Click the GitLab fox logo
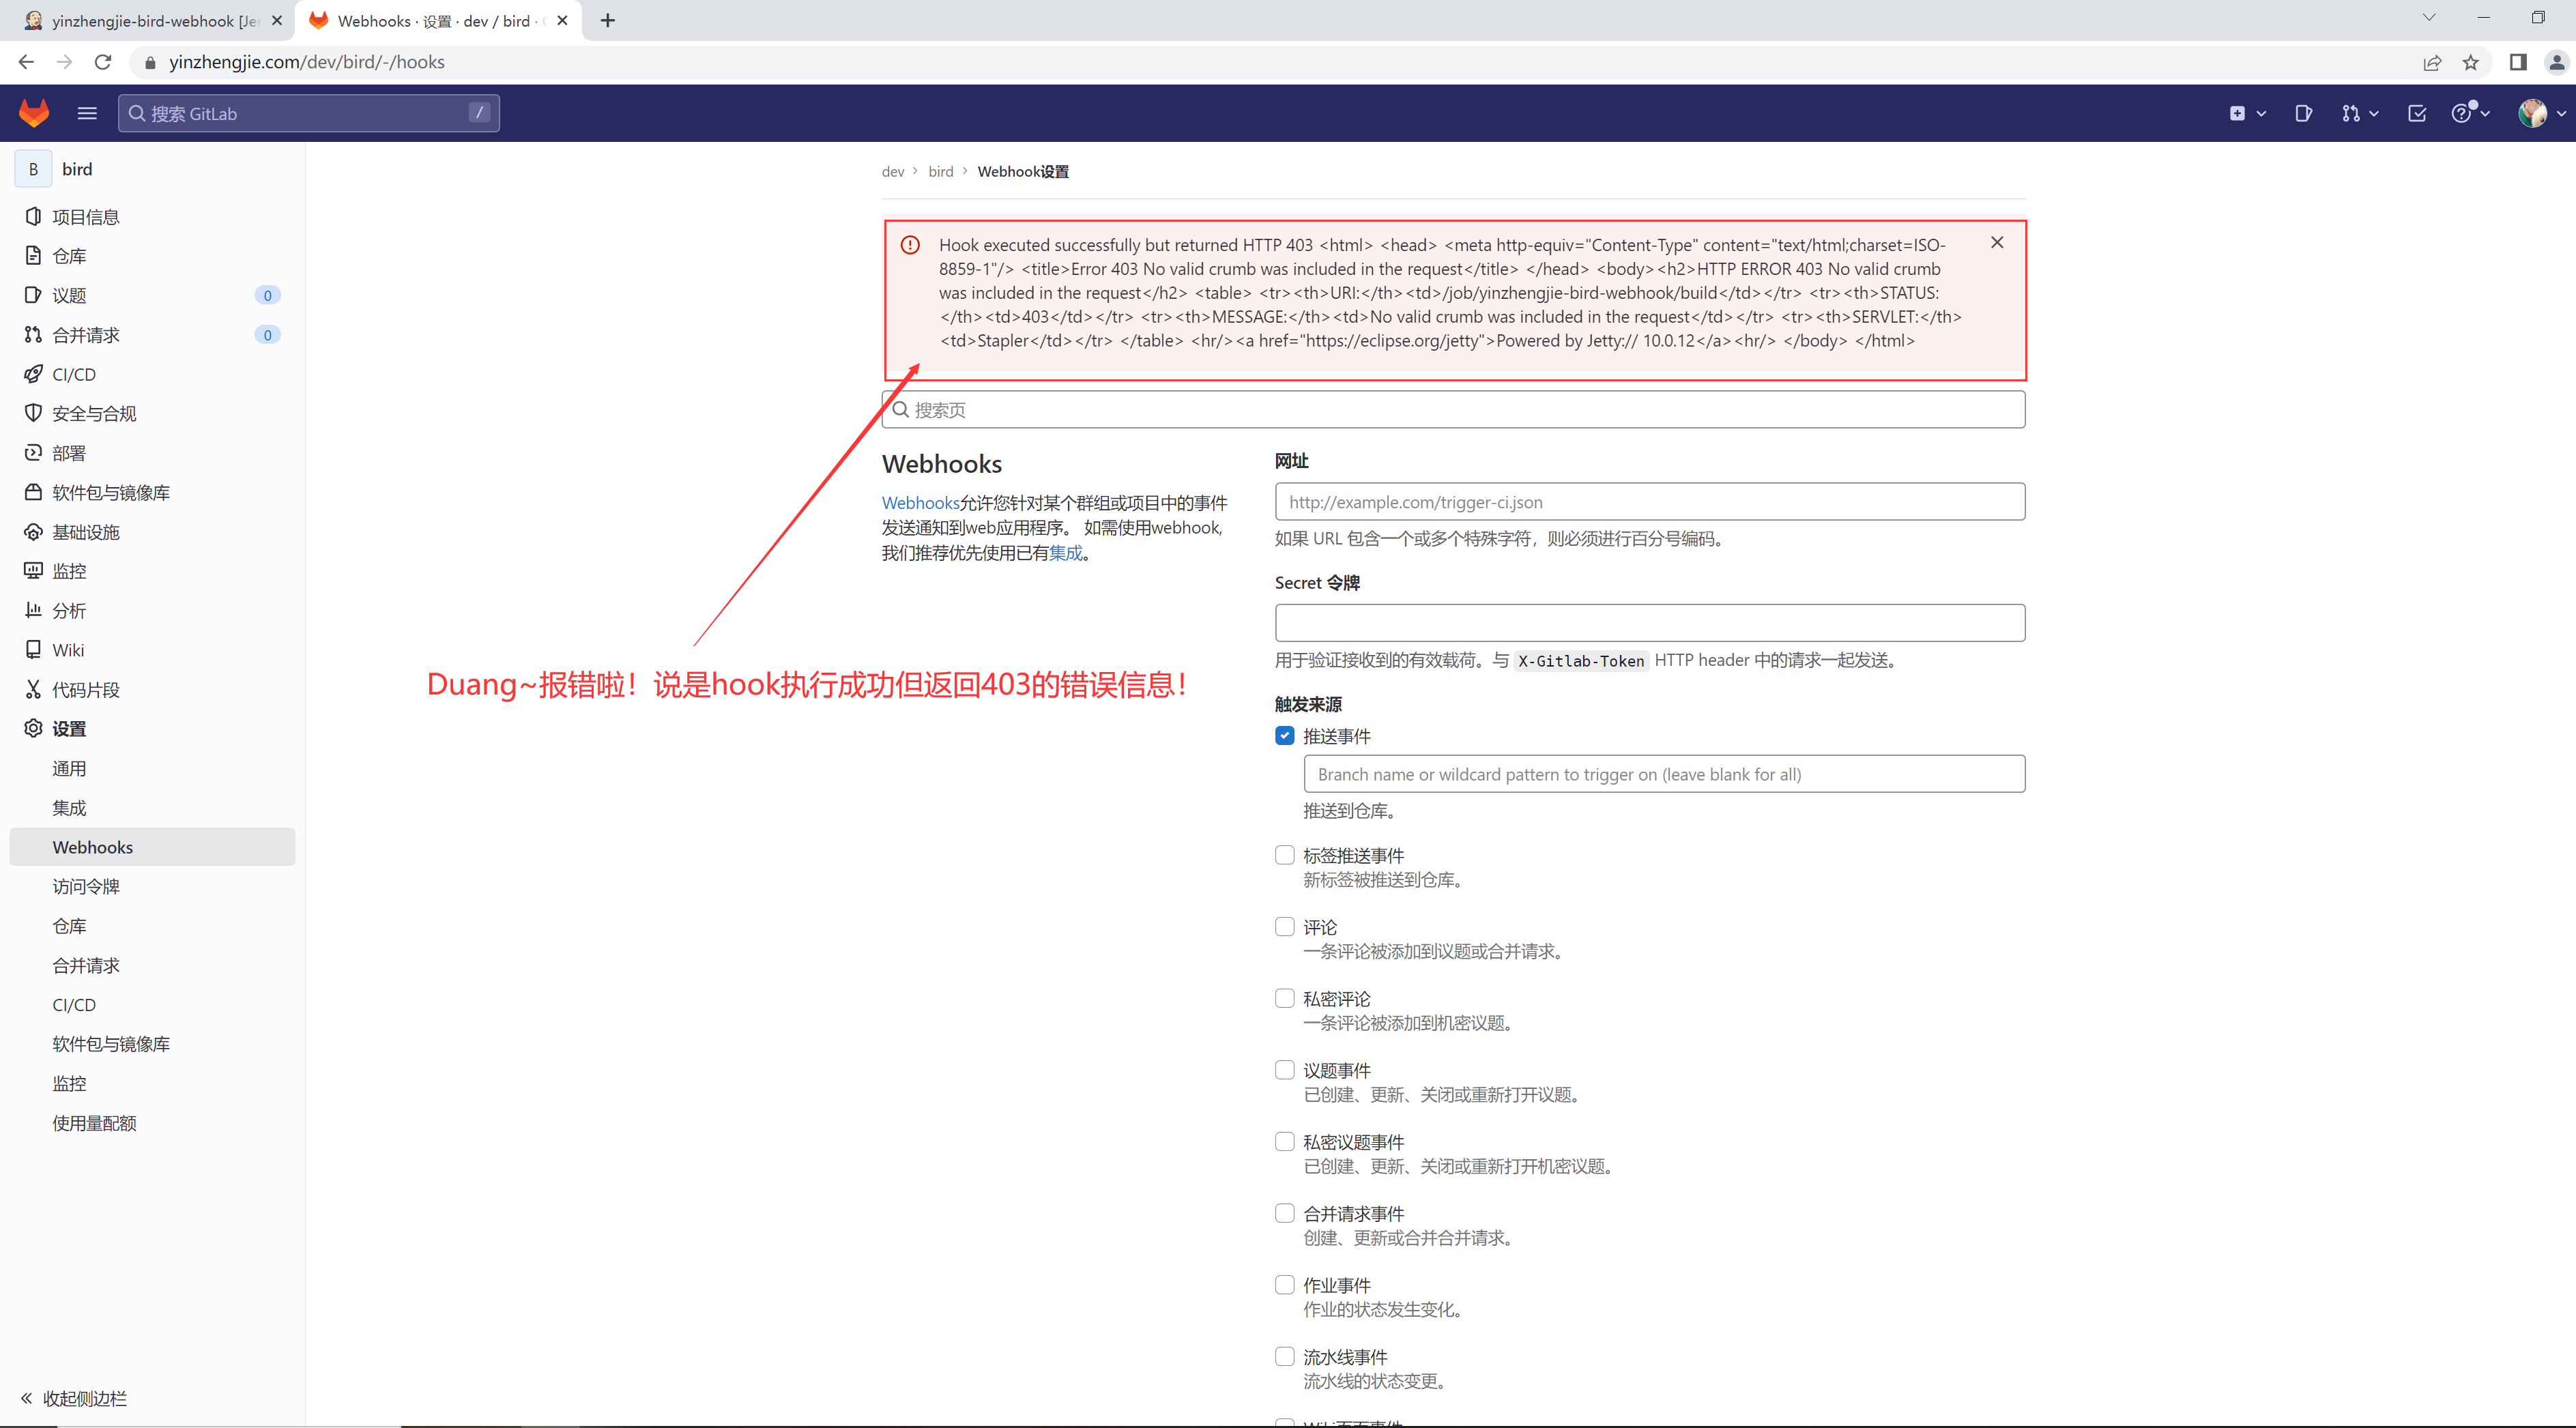This screenshot has height=1428, width=2576. 34,113
